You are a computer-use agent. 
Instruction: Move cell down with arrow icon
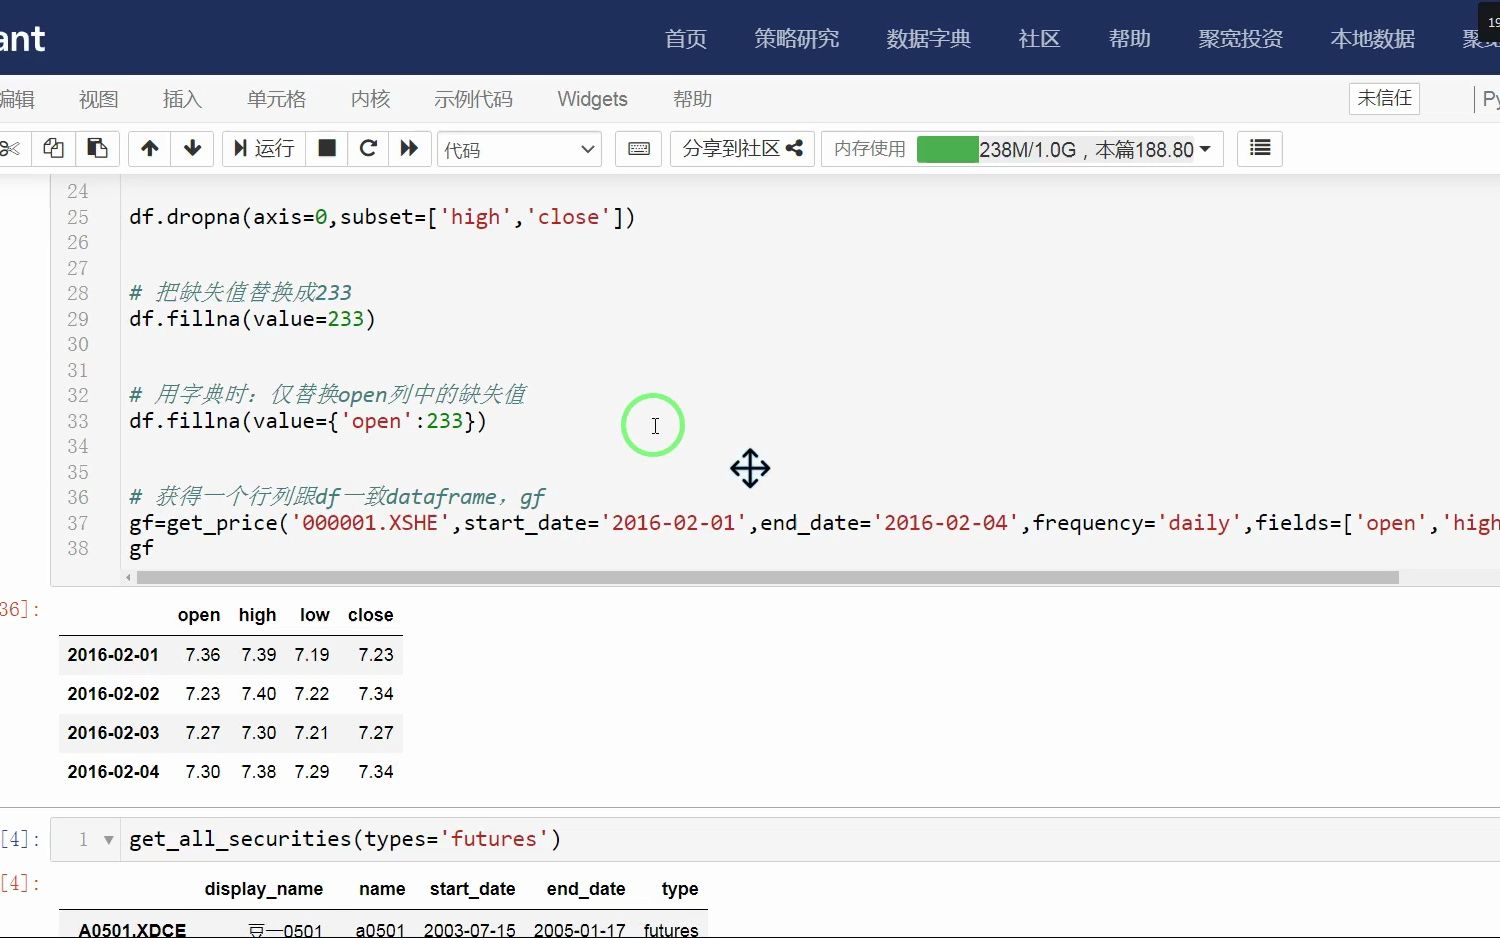tap(193, 149)
